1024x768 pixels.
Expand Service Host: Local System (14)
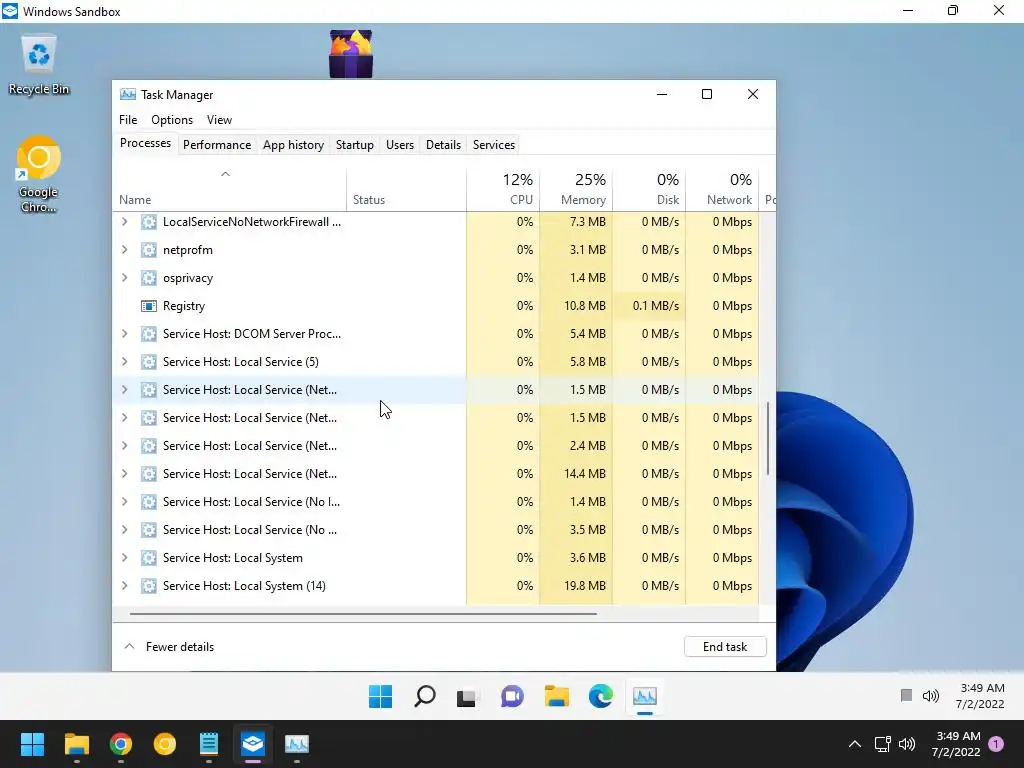pyautogui.click(x=124, y=586)
